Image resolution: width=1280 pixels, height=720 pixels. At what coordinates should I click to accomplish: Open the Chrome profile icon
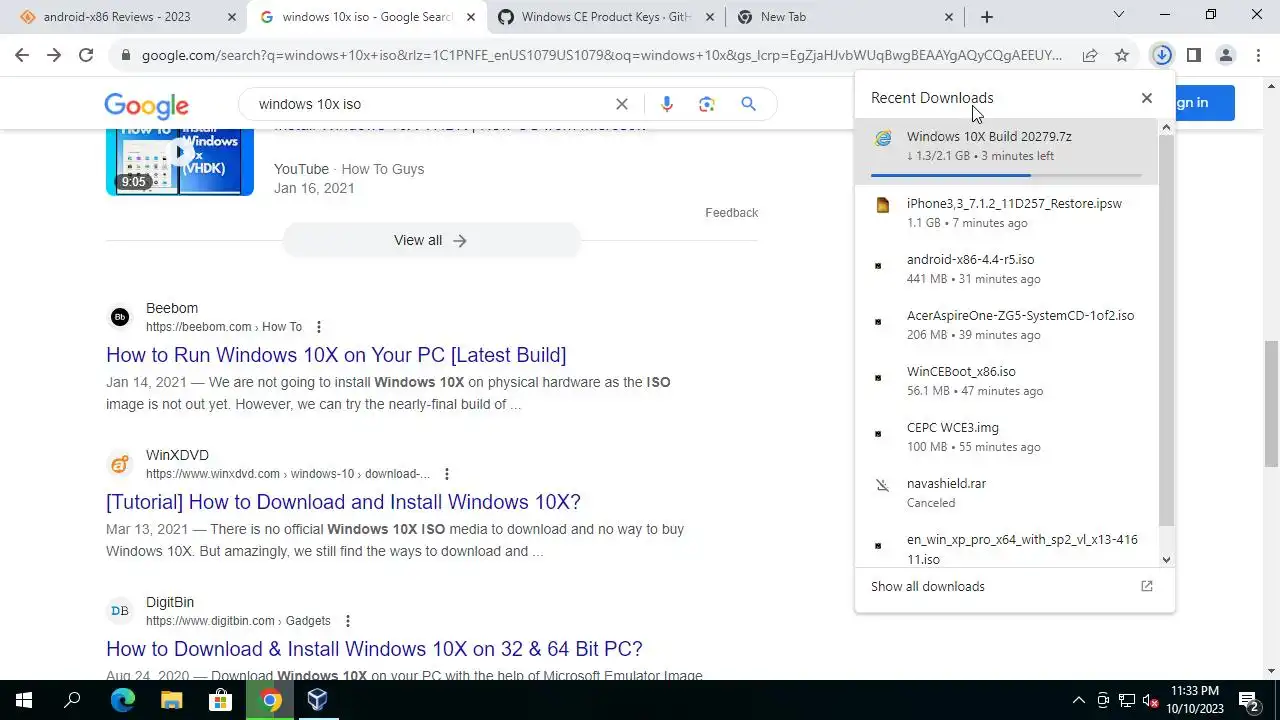coord(1226,56)
